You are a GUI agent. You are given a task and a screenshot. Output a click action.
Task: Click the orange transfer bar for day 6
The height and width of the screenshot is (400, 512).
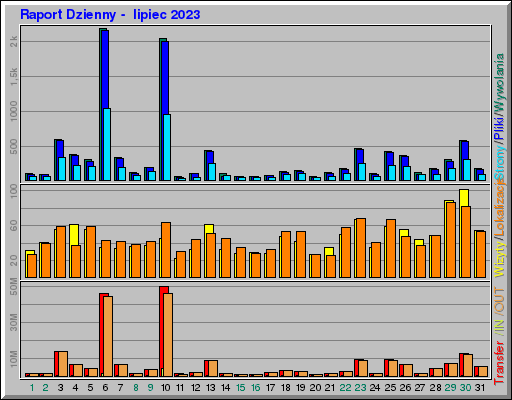tap(108, 337)
